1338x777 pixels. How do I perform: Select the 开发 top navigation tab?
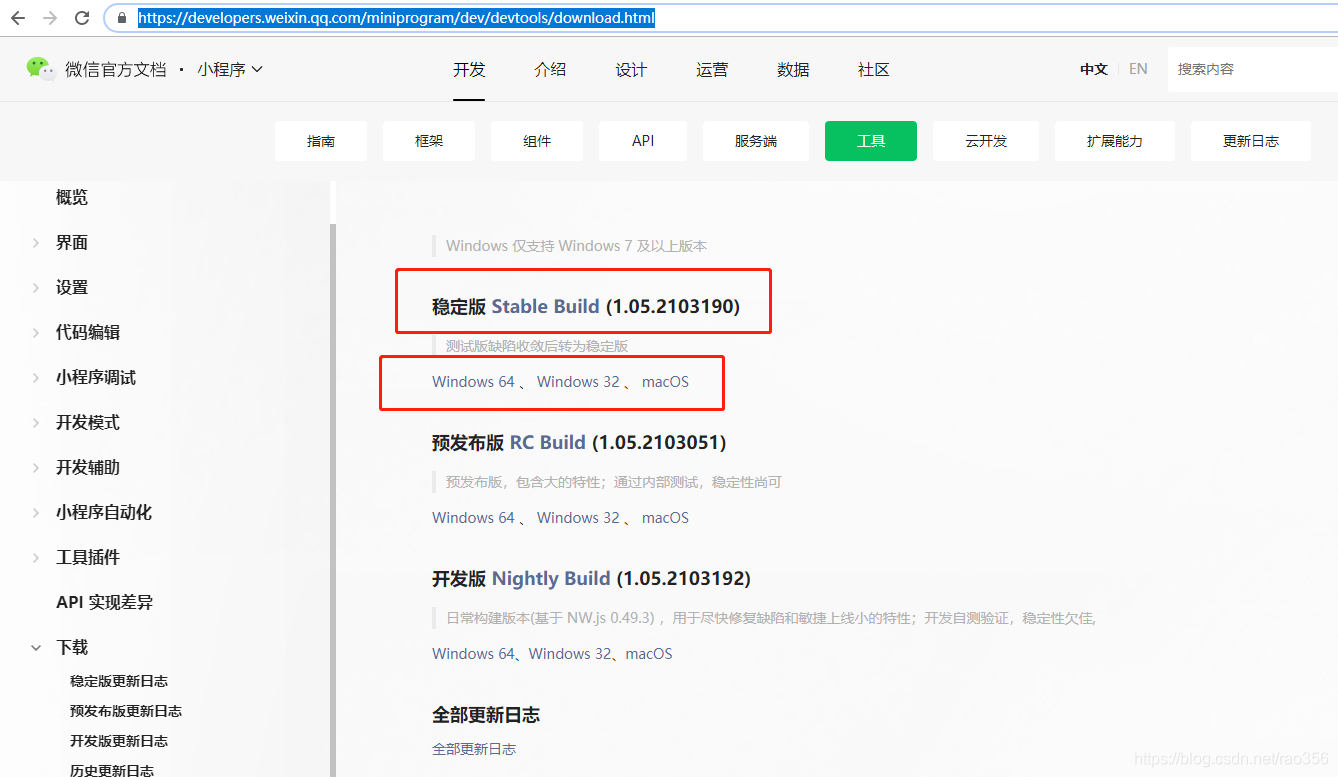[469, 69]
